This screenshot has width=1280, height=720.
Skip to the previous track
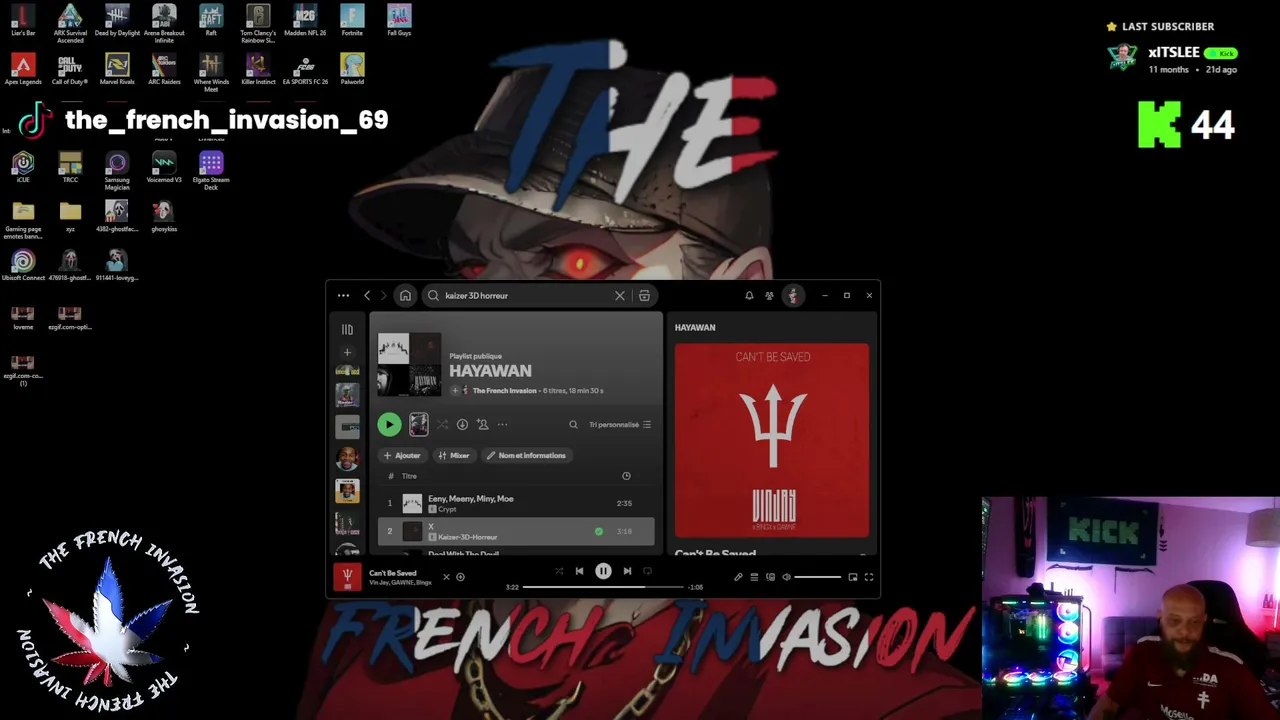579,571
